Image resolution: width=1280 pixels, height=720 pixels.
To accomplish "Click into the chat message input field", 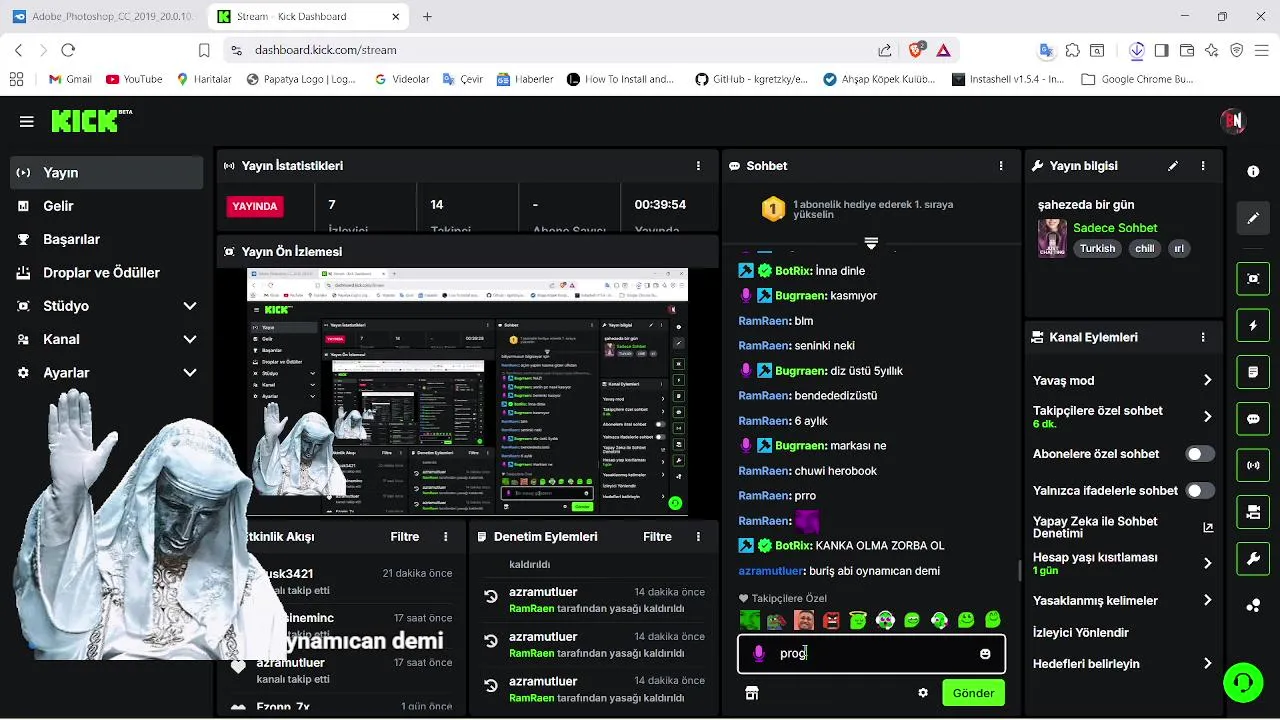I will tap(871, 654).
